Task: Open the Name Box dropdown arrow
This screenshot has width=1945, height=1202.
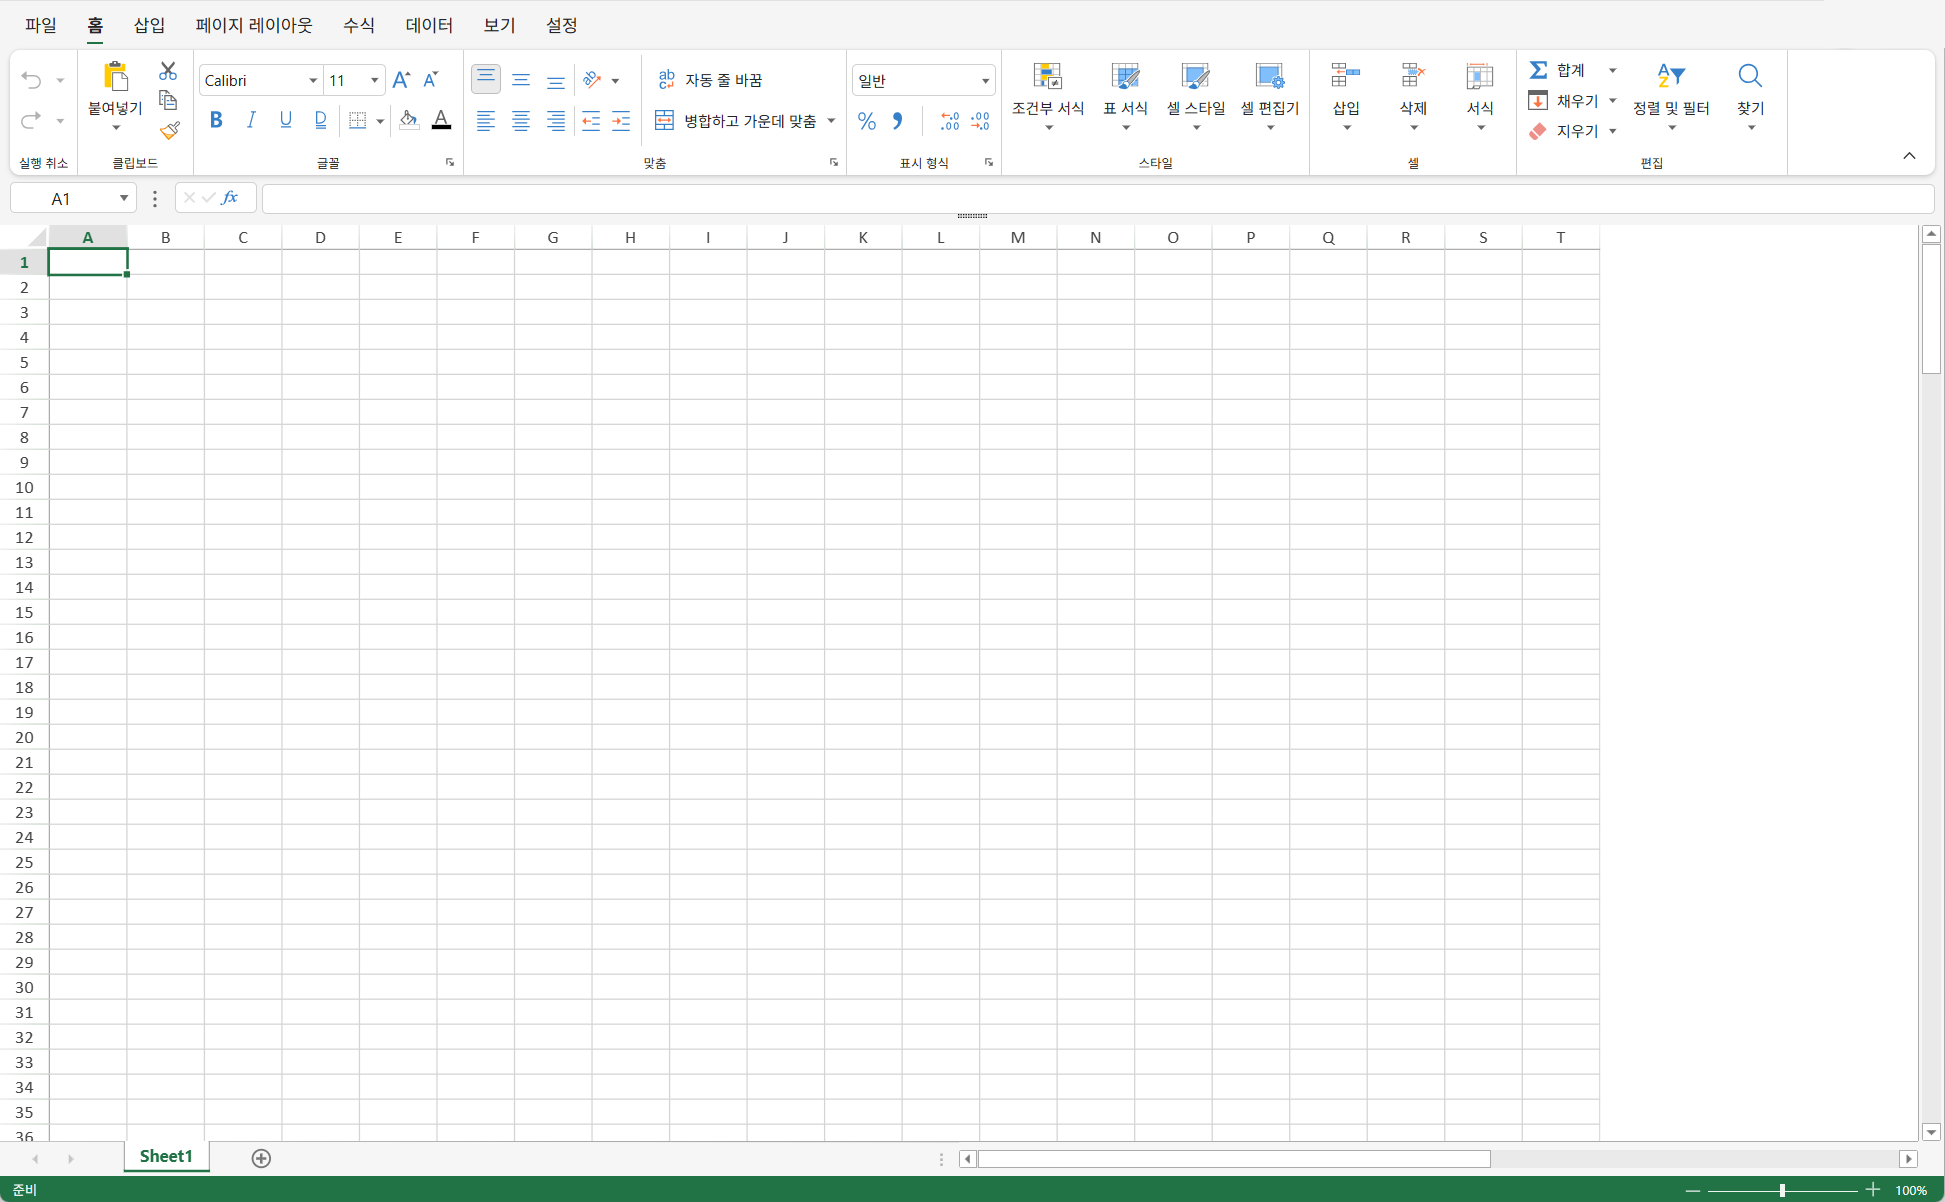Action: click(x=123, y=198)
